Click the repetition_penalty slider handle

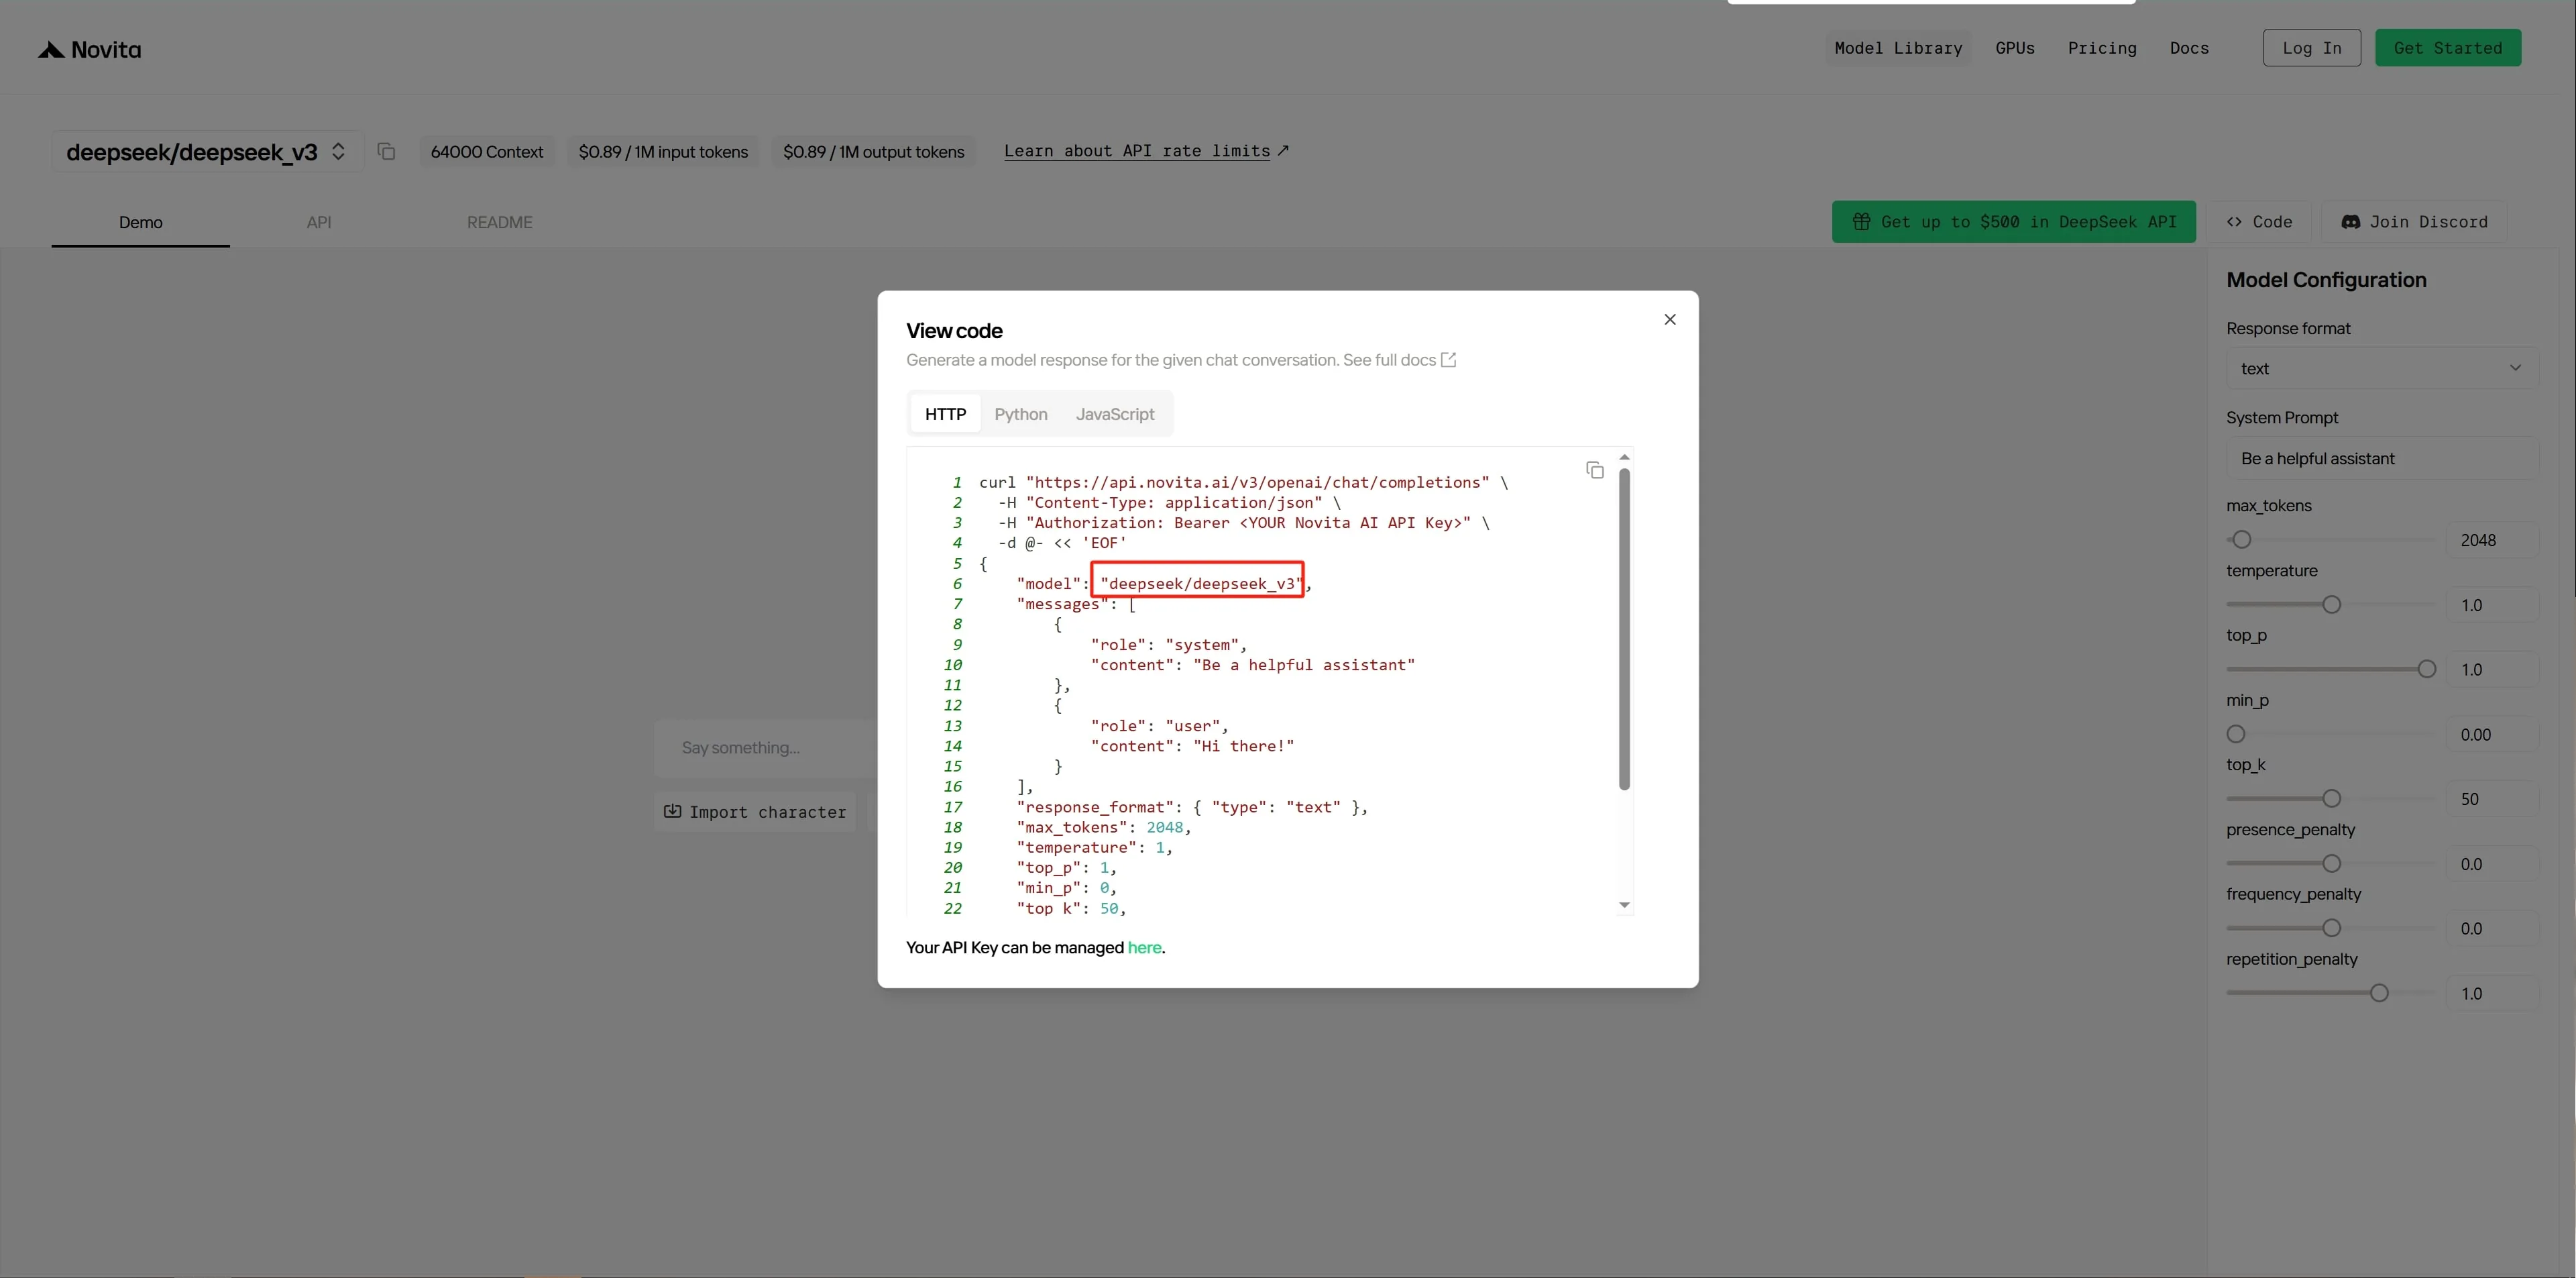[x=2379, y=993]
